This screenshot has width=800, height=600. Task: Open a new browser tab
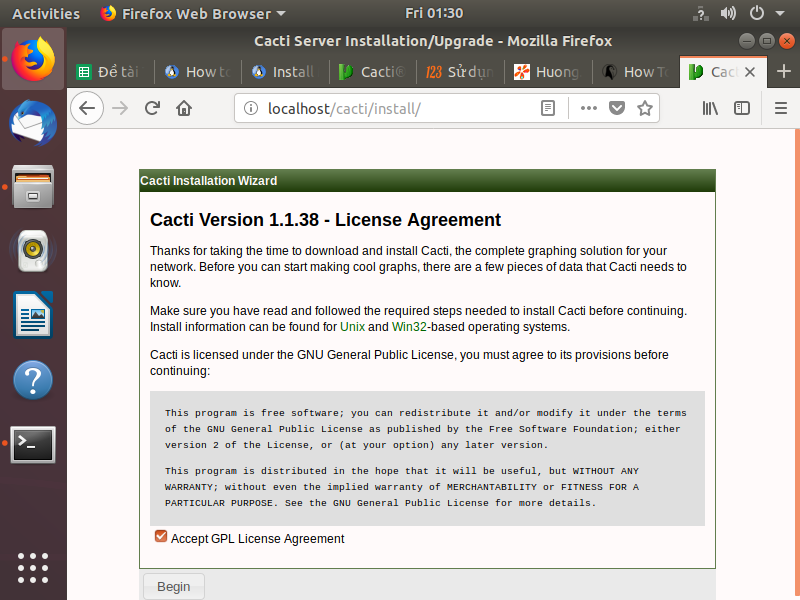pyautogui.click(x=784, y=71)
